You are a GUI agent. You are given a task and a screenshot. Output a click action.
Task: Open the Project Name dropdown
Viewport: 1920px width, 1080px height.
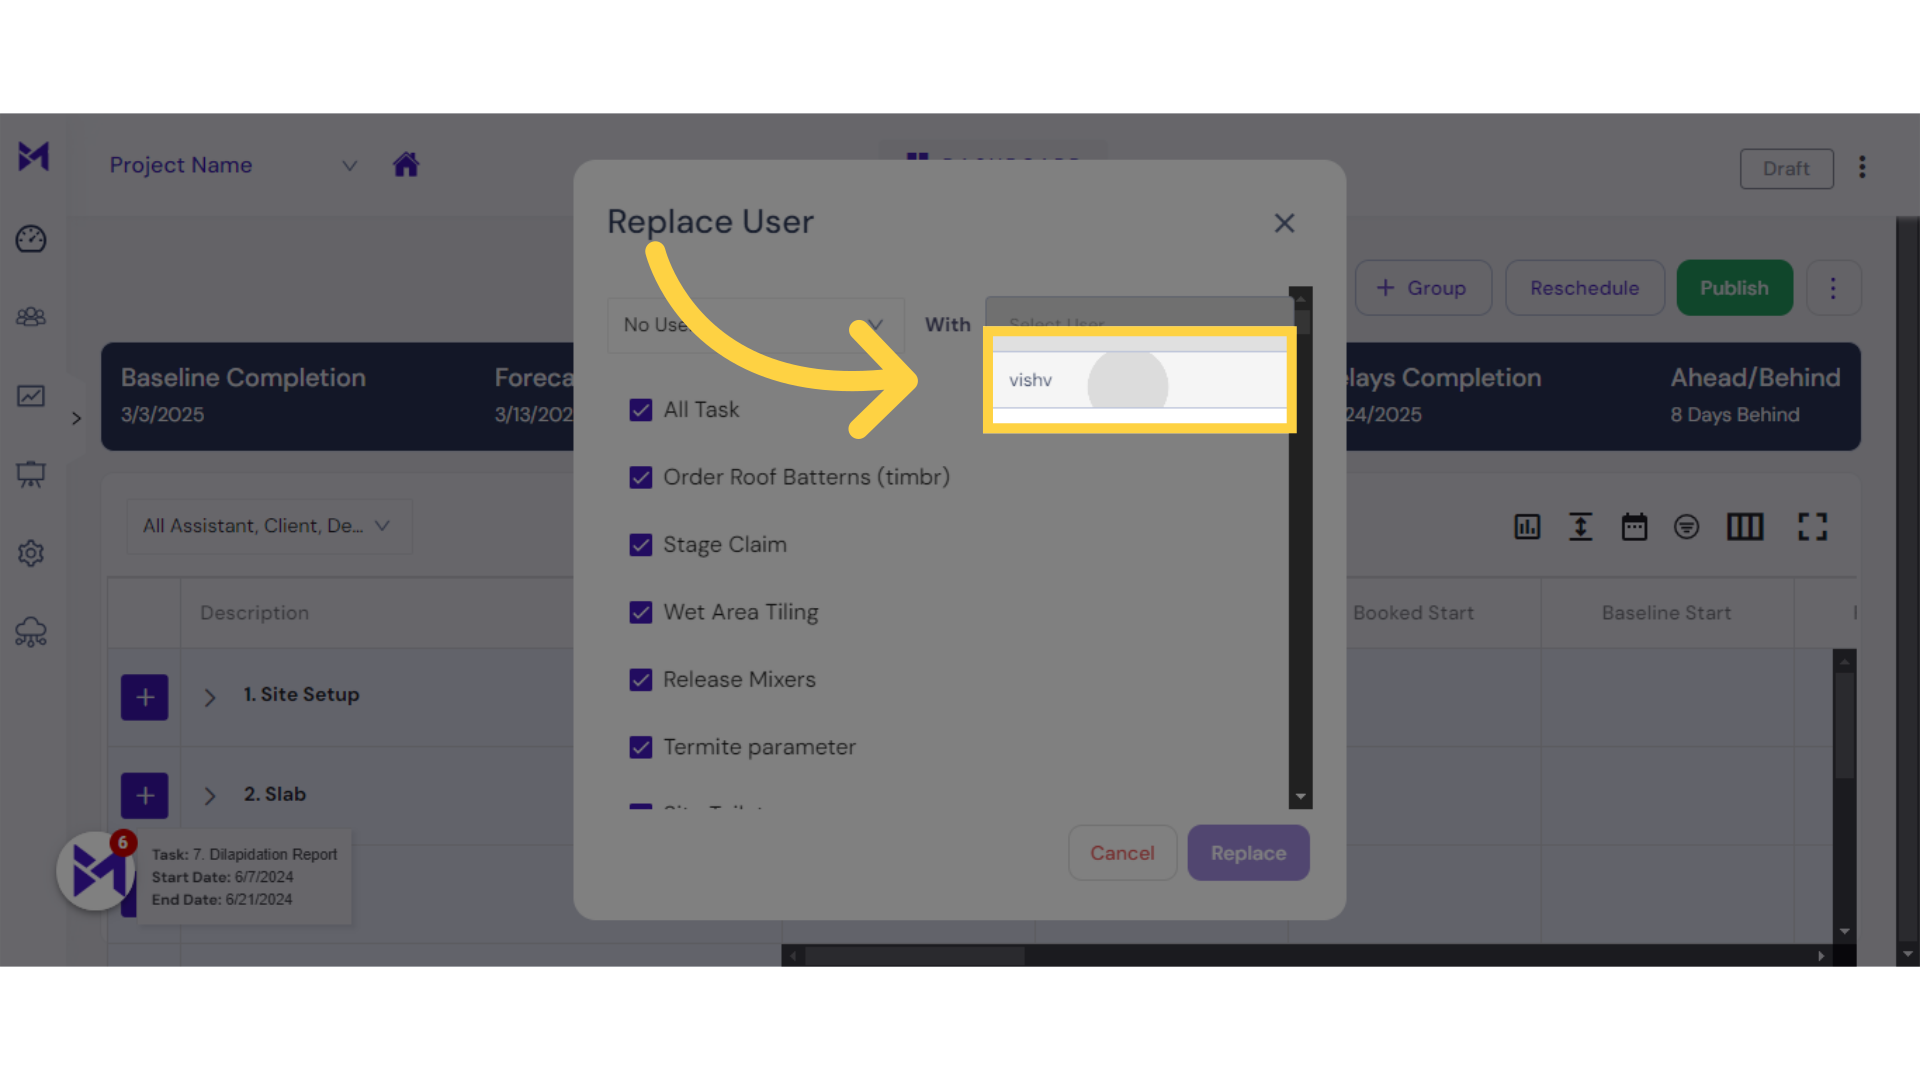point(234,165)
